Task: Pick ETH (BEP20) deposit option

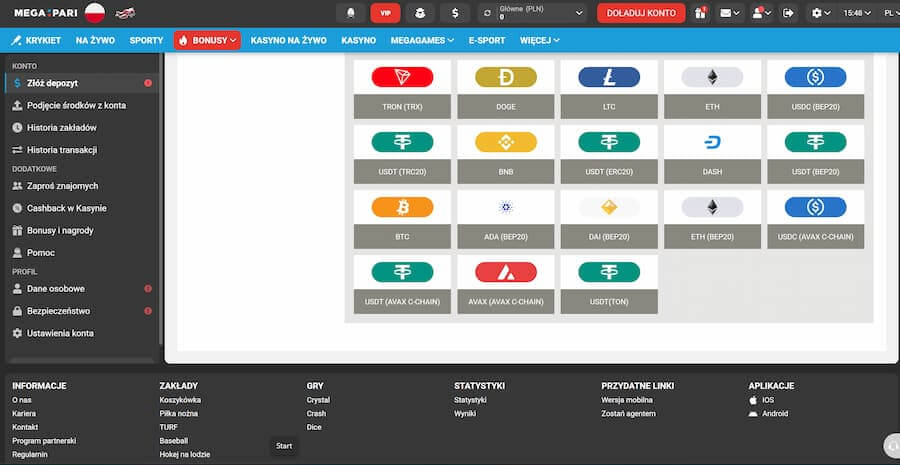Action: point(712,219)
